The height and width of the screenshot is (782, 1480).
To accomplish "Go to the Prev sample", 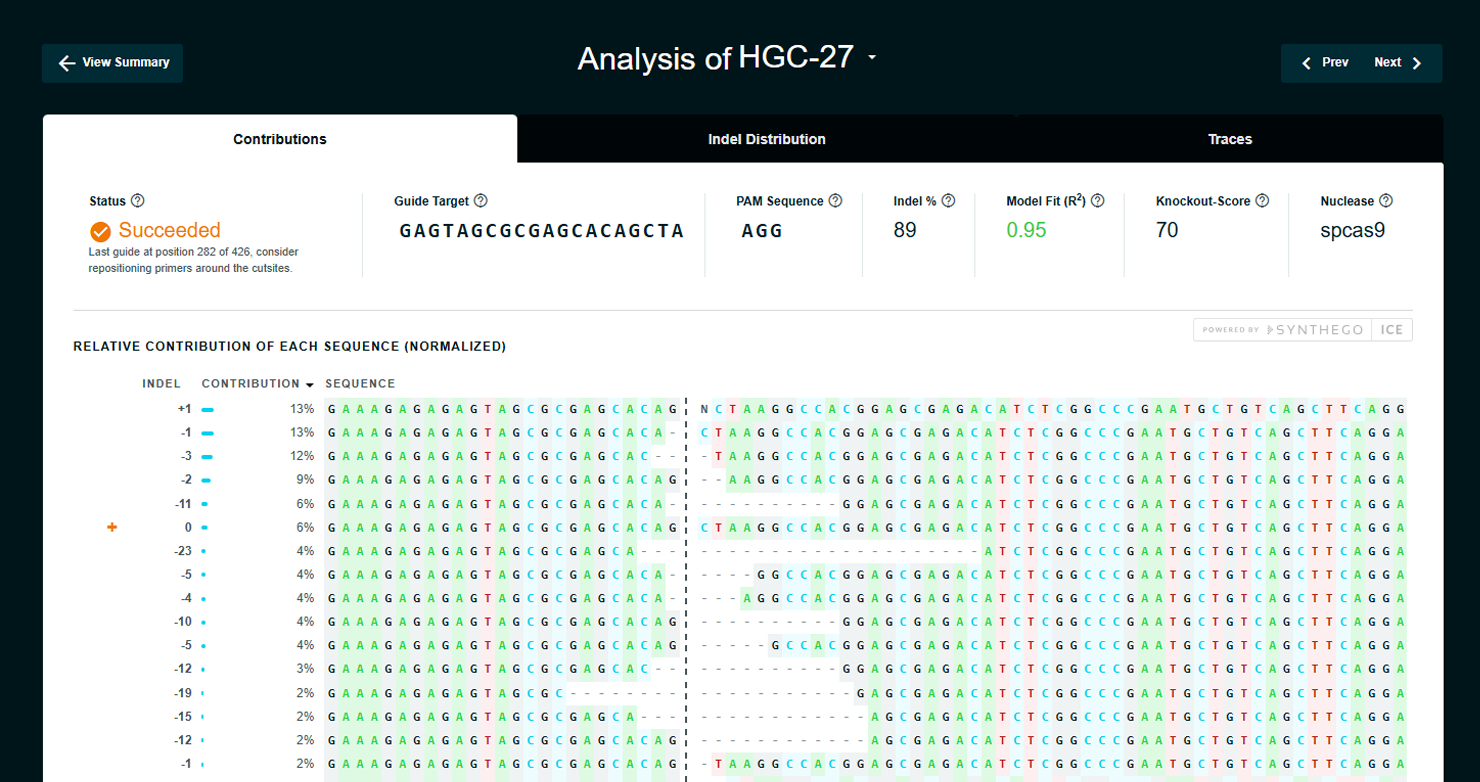I will pyautogui.click(x=1324, y=63).
